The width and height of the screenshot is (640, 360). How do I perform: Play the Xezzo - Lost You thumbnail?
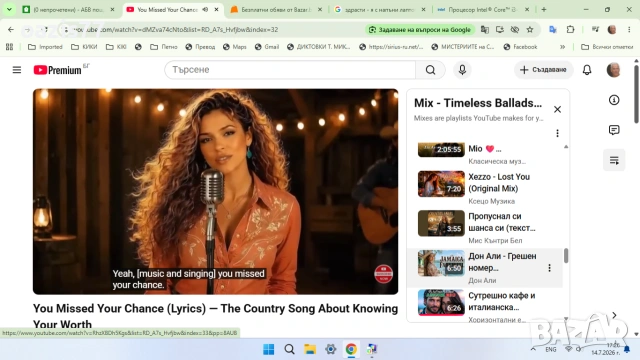pyautogui.click(x=441, y=184)
